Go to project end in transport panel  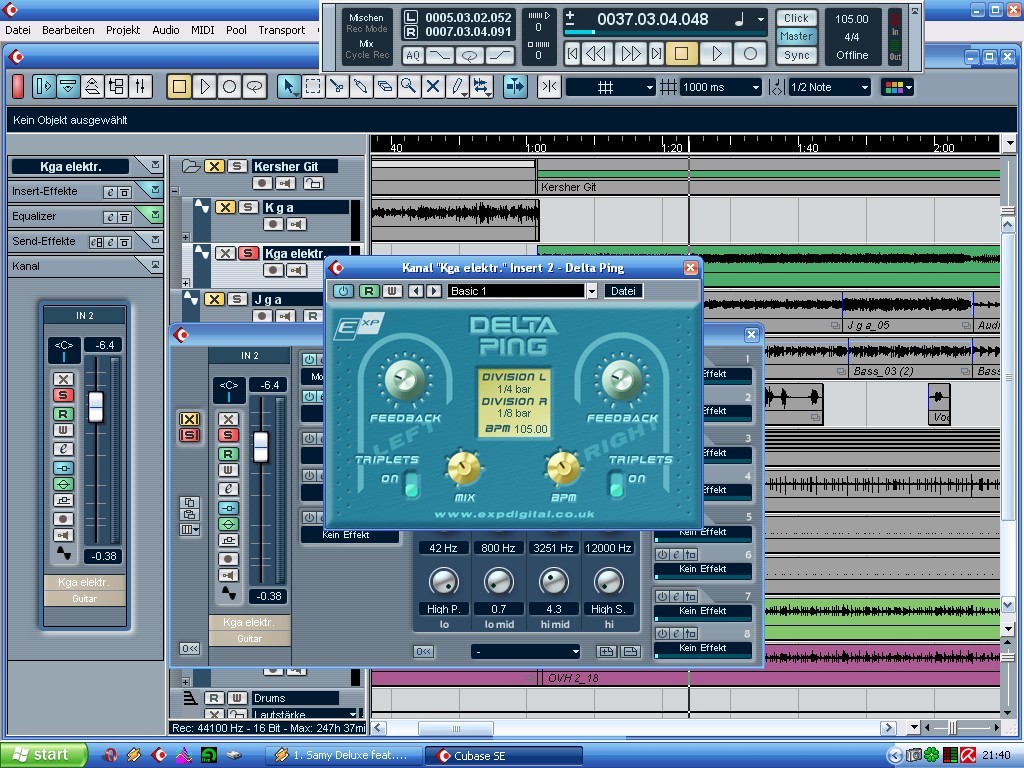656,54
